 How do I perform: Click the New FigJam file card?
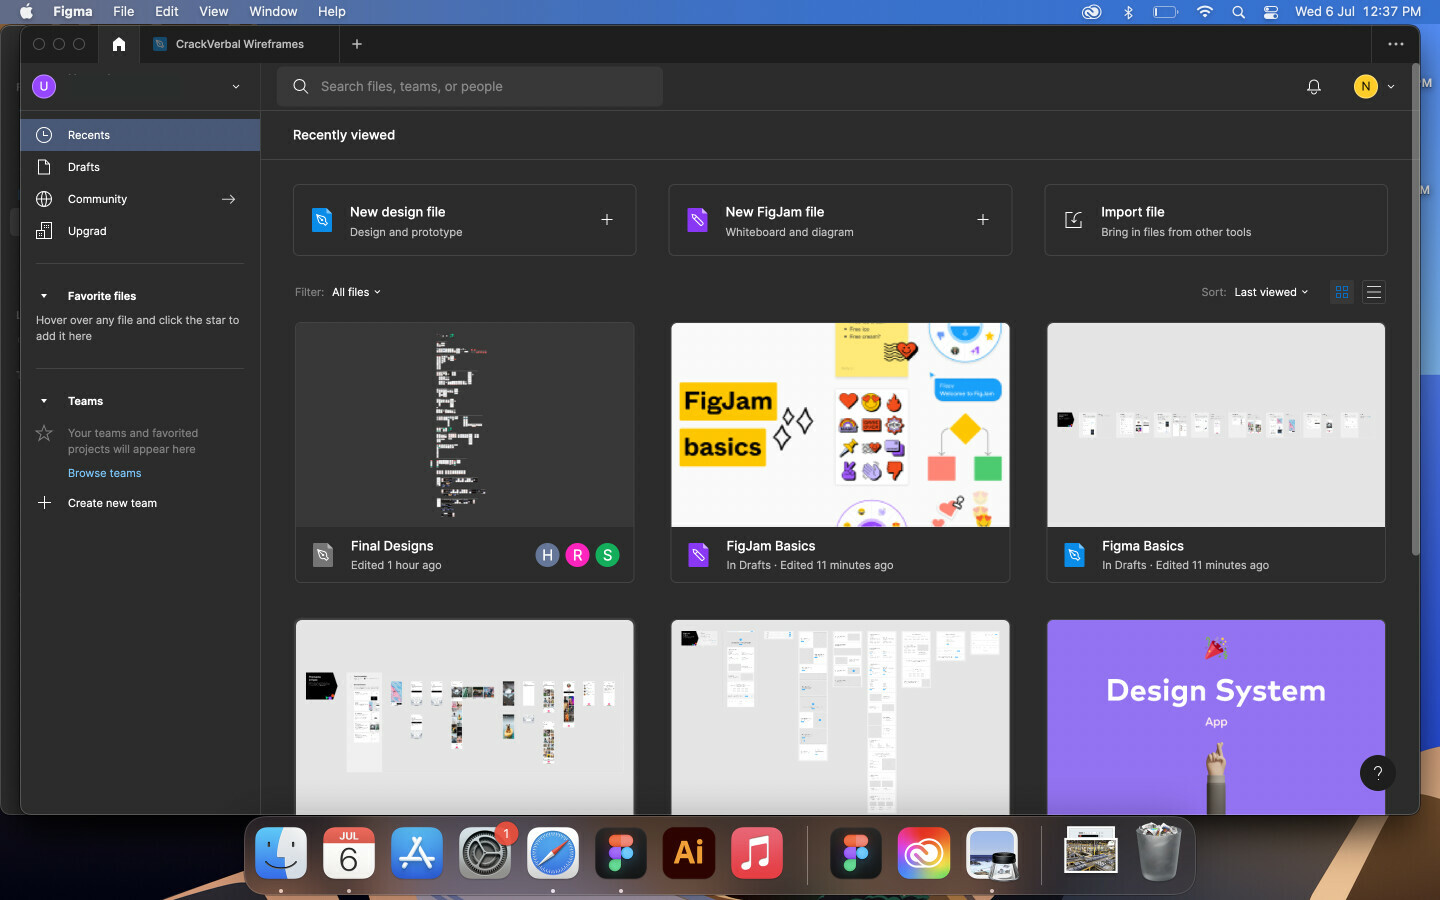840,220
